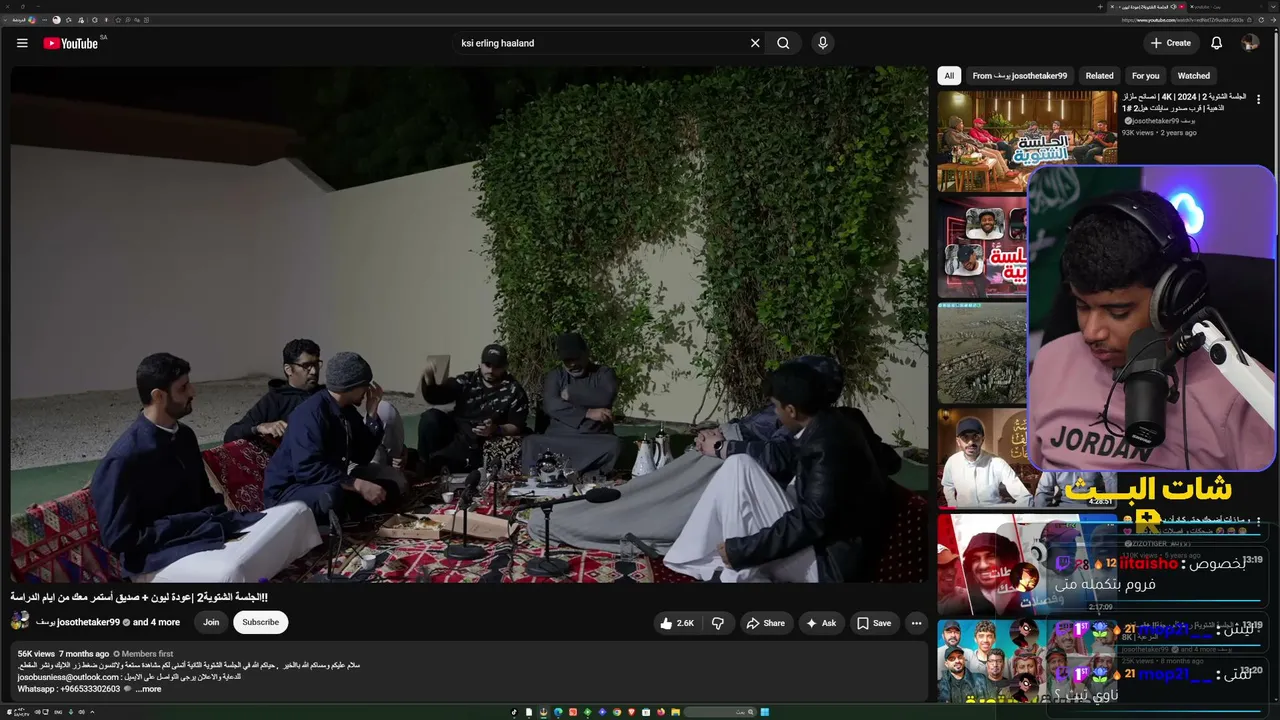Clear the search box with the X
Image resolution: width=1280 pixels, height=720 pixels.
click(755, 43)
